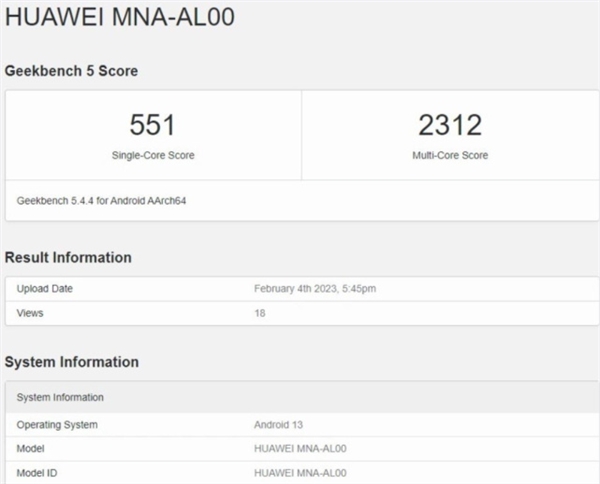Click the February 4th 2023 upload date value
The height and width of the screenshot is (484, 600).
tap(315, 289)
